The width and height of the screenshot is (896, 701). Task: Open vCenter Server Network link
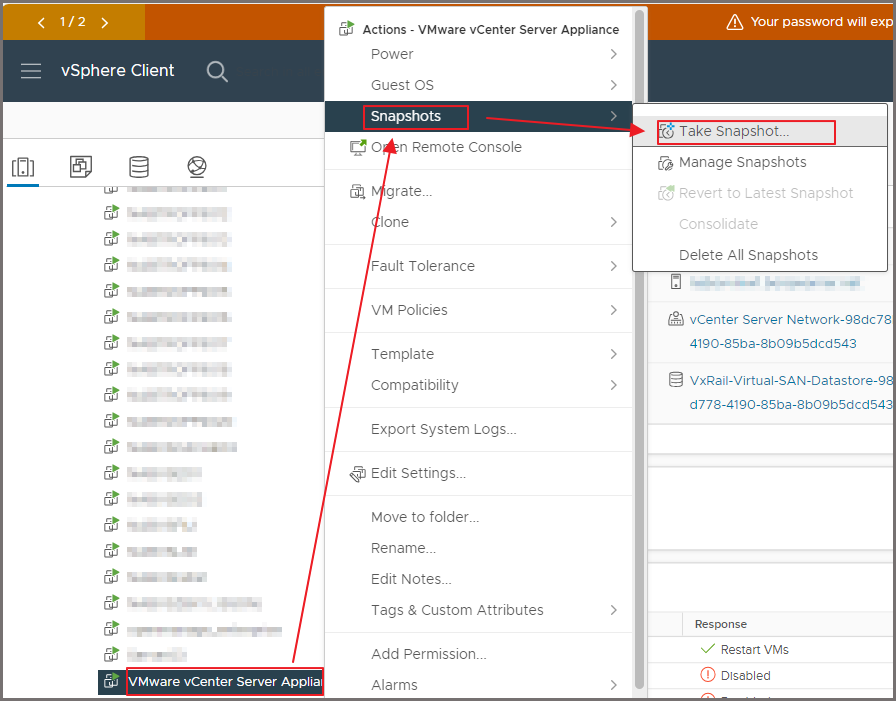tap(790, 331)
